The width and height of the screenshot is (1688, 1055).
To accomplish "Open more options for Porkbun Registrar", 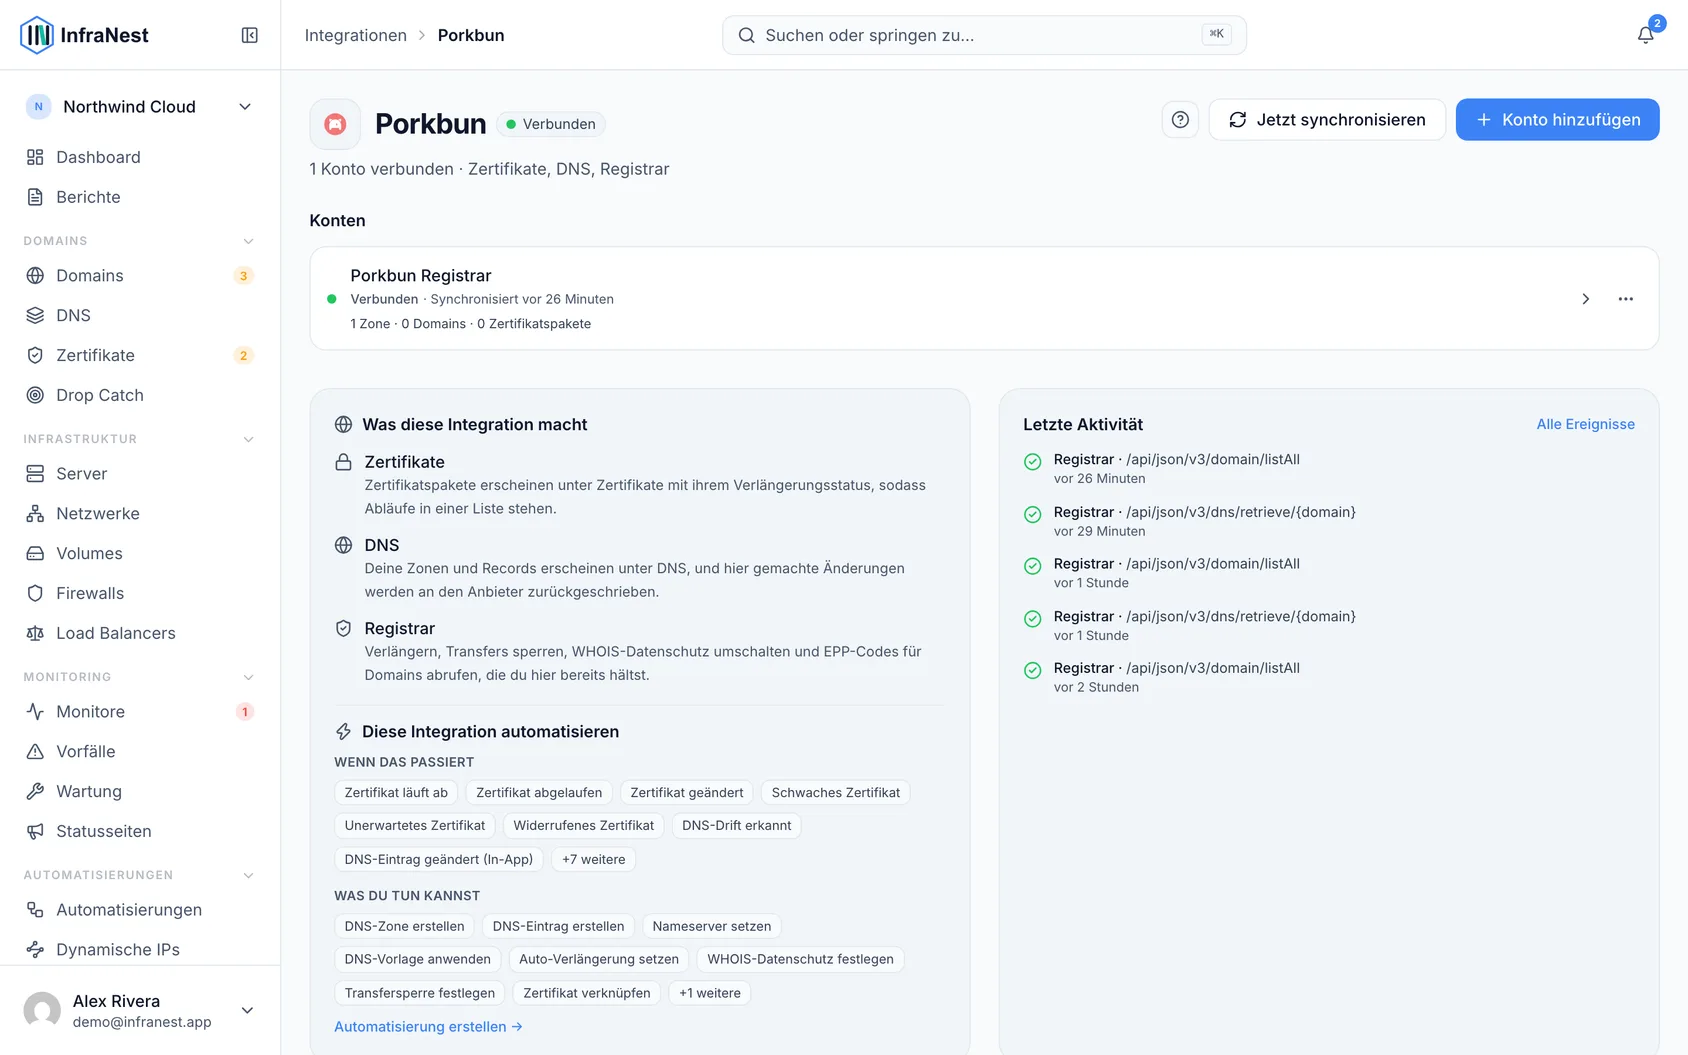I will [x=1626, y=299].
